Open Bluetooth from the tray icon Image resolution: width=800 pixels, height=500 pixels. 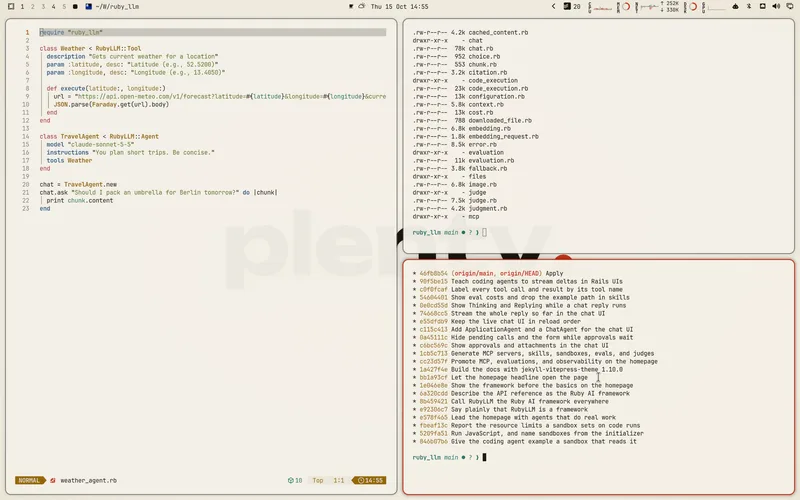749,7
